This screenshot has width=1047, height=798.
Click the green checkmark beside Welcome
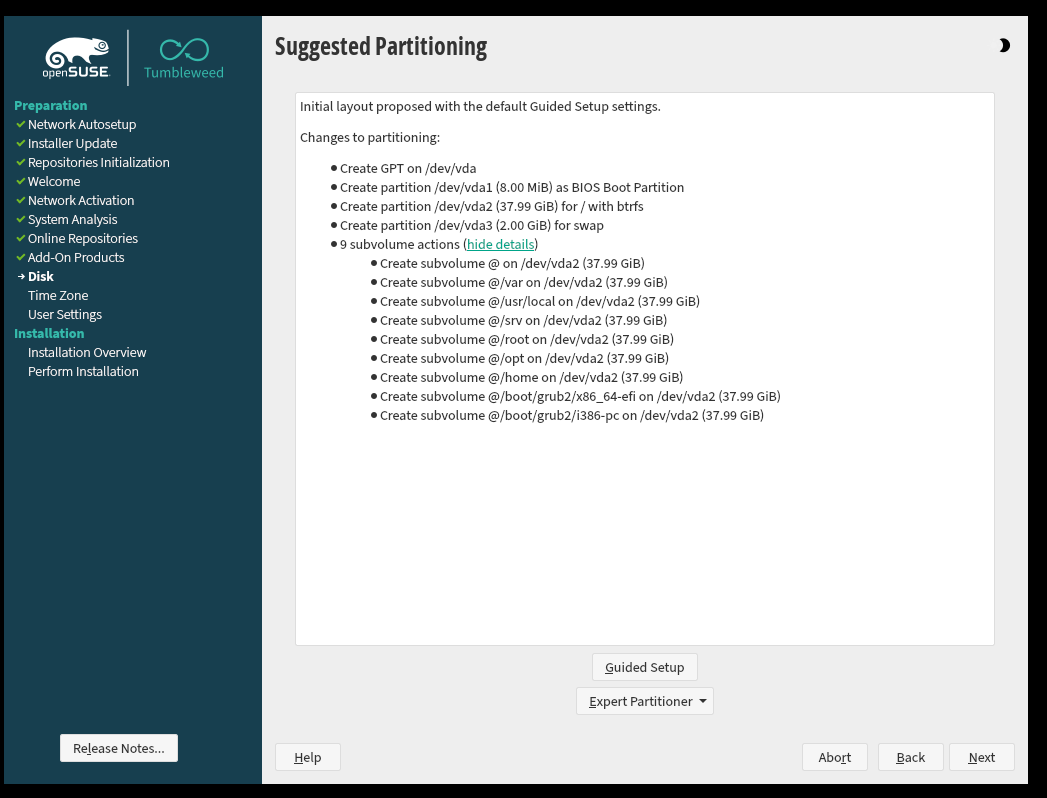20,182
